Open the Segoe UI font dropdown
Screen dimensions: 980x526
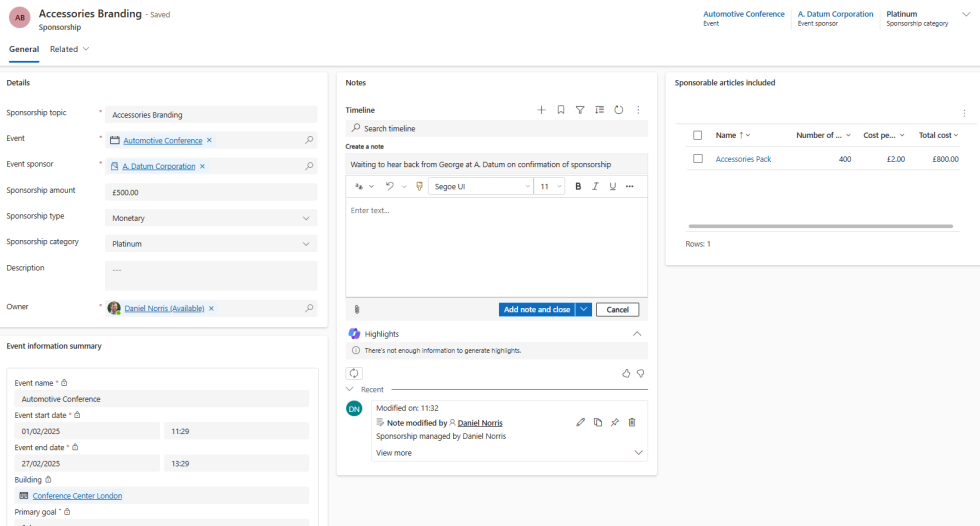[x=480, y=186]
